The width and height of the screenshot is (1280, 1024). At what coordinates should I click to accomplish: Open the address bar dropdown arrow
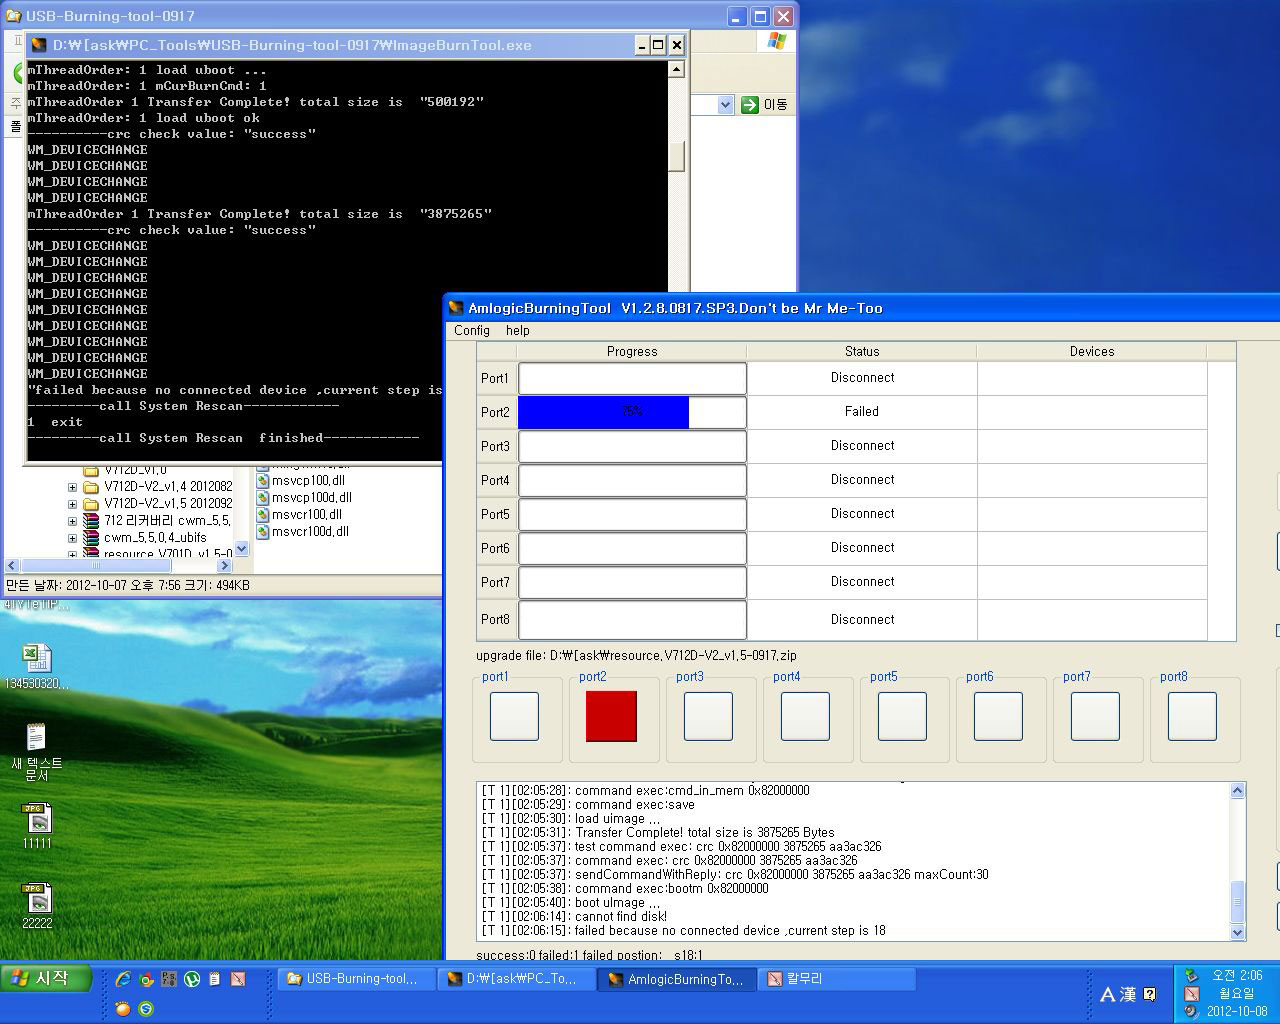pyautogui.click(x=726, y=105)
